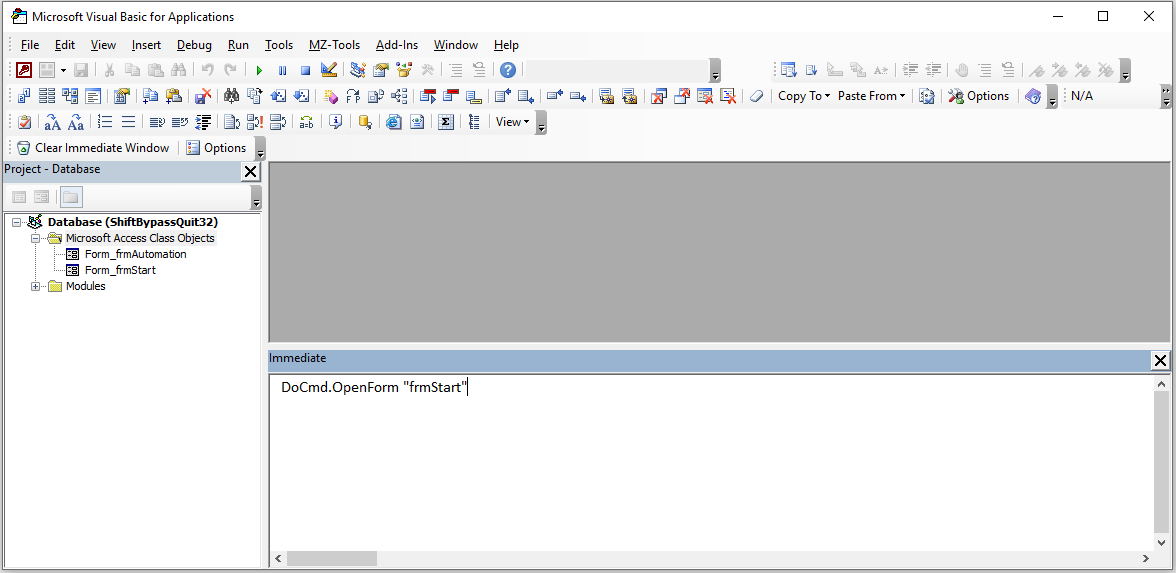Click the a=b replace icon
The image size is (1176, 573).
(x=306, y=122)
